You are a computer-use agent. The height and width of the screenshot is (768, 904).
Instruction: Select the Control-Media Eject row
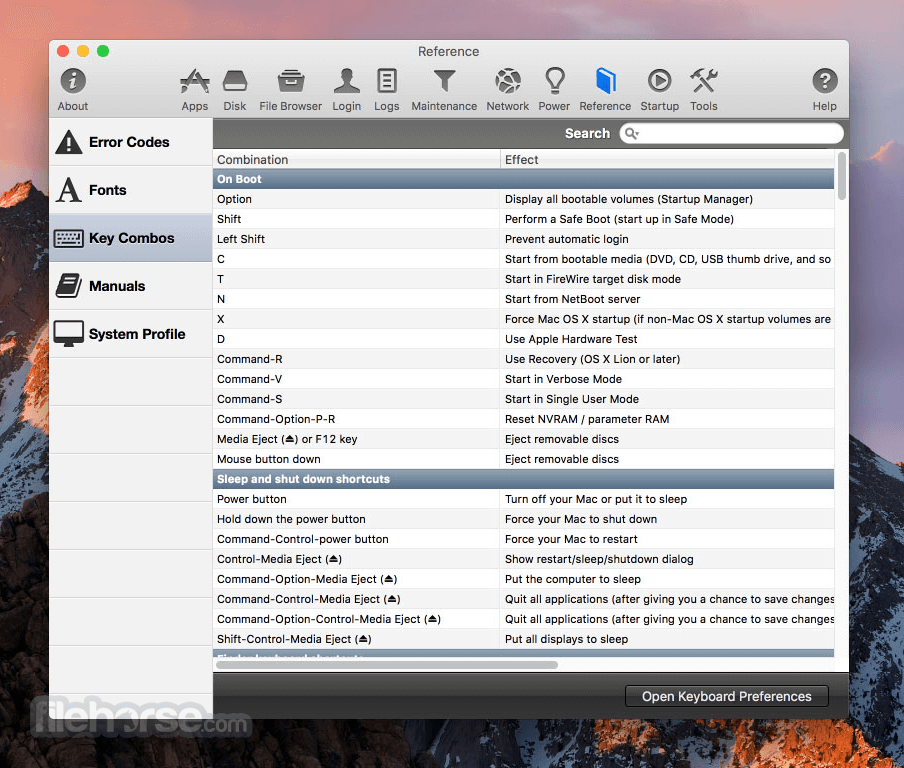[x=523, y=559]
